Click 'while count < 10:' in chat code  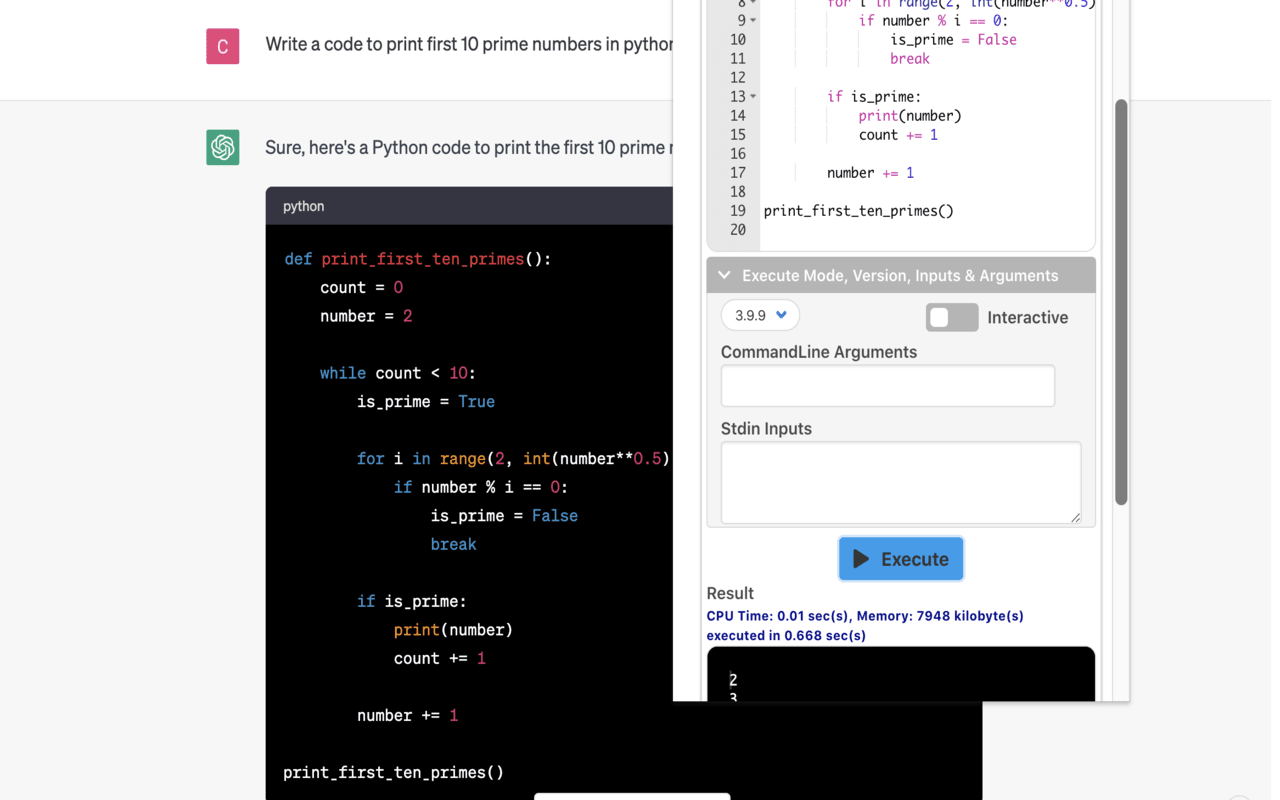coord(398,373)
